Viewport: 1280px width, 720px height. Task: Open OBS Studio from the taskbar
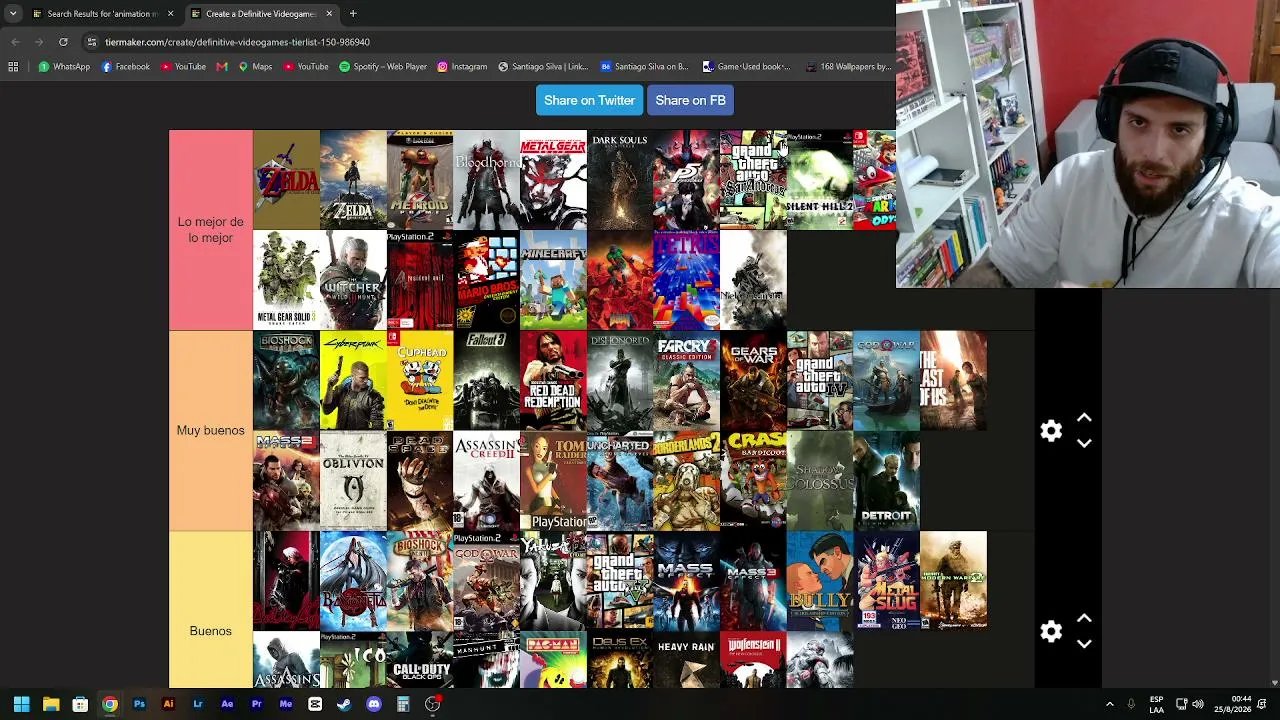(432, 704)
